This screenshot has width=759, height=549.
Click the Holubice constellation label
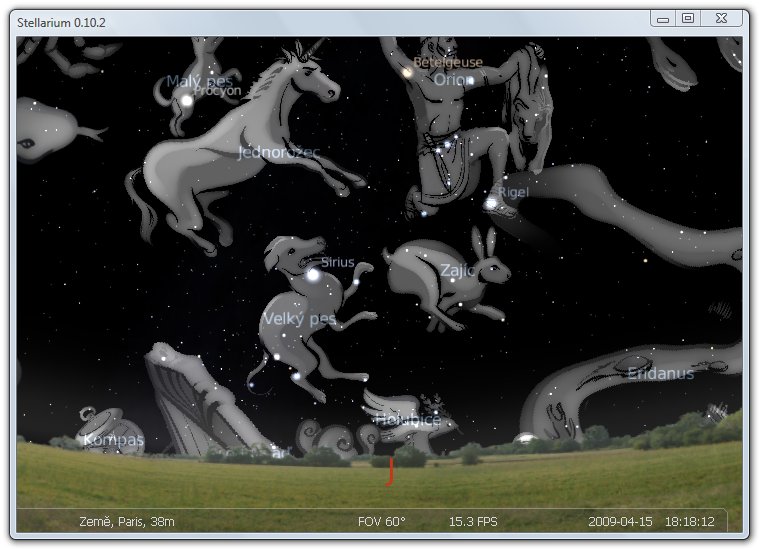pyautogui.click(x=408, y=419)
